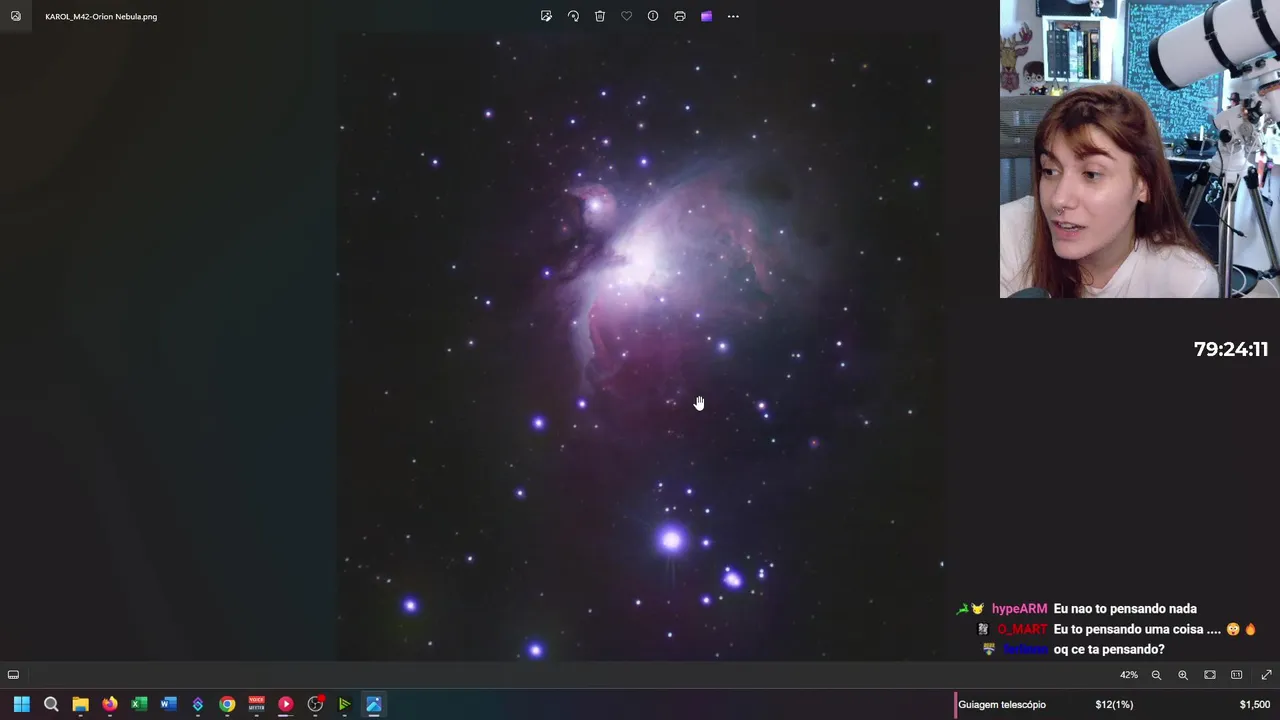Click the 'Guiagem telescópio' goal label
The image size is (1280, 720).
[1002, 705]
